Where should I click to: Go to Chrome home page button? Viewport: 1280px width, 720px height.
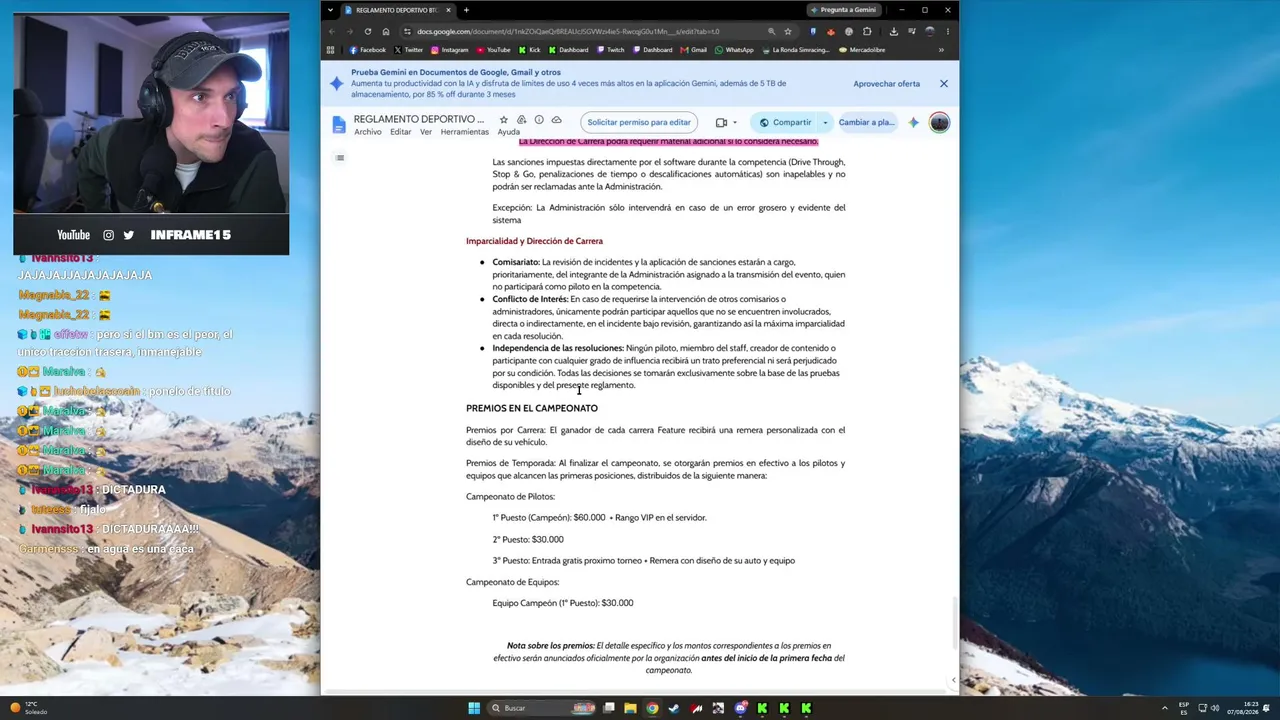click(x=386, y=31)
